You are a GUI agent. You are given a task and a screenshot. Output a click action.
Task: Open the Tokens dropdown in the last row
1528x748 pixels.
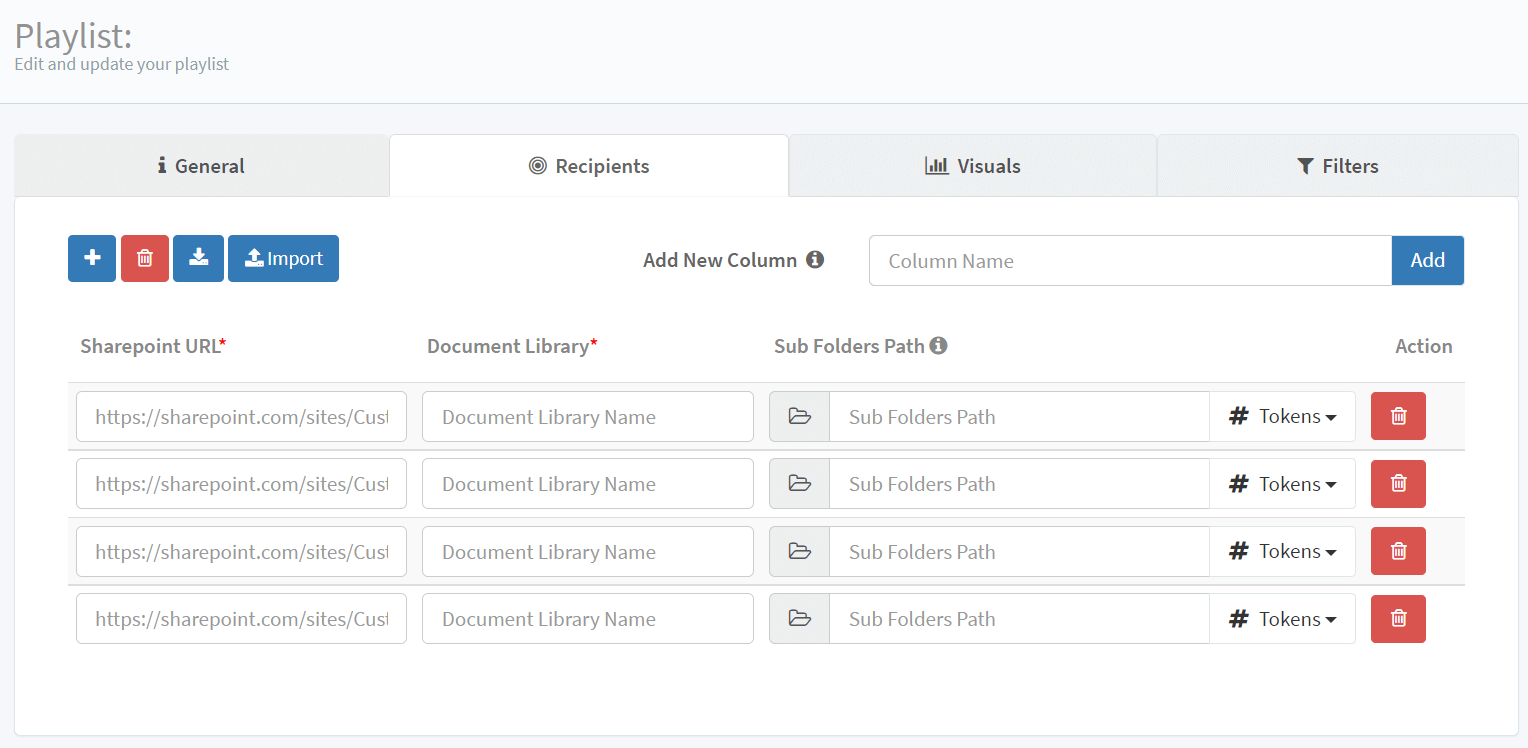[1282, 618]
